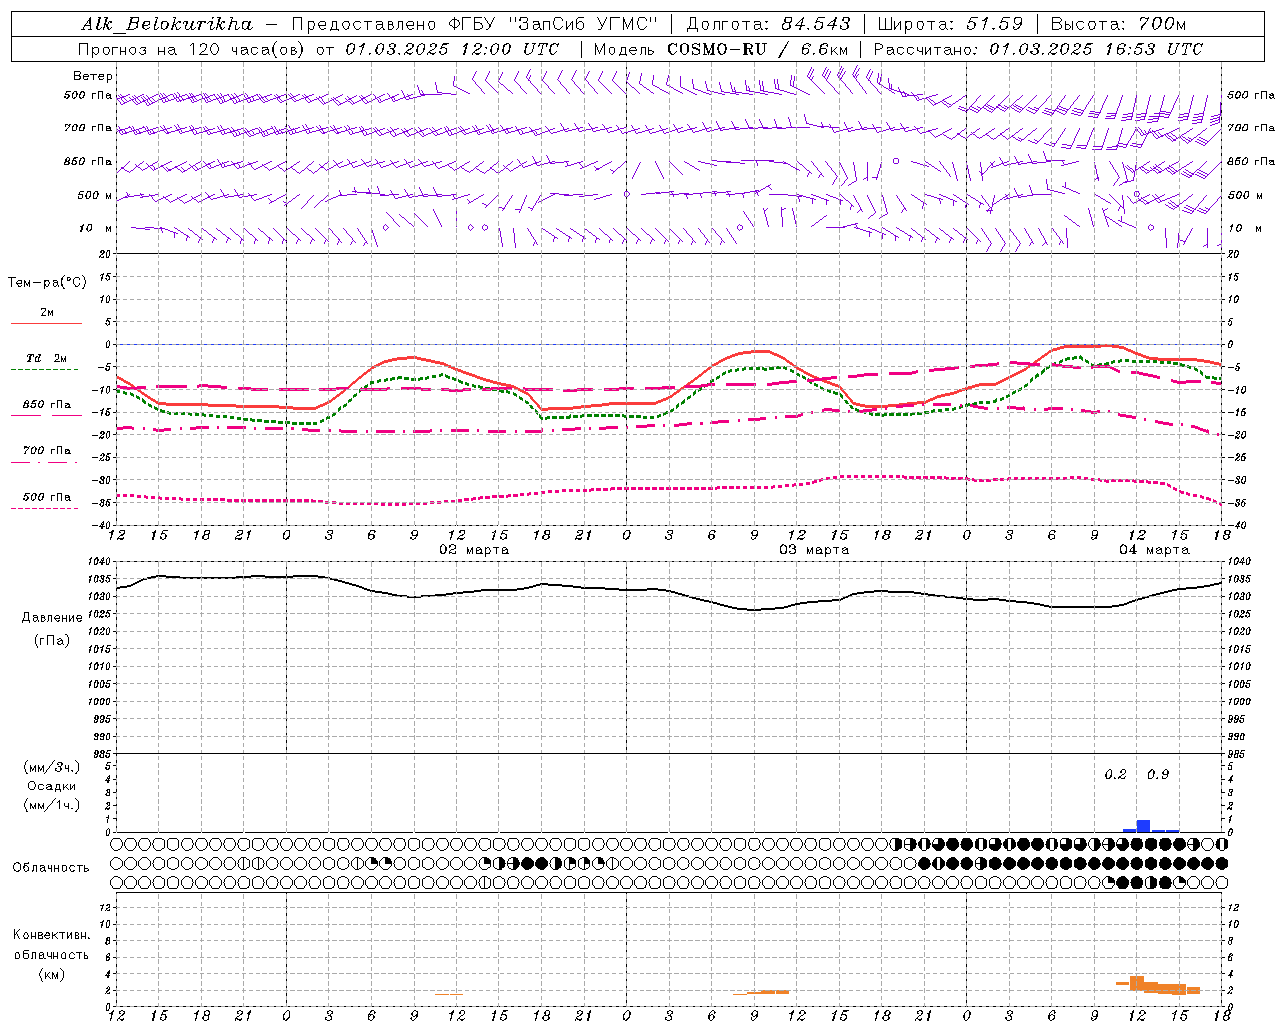1280x1024 pixels.
Task: Click the '0.9' precipitation amount value
Action: [x=1158, y=775]
